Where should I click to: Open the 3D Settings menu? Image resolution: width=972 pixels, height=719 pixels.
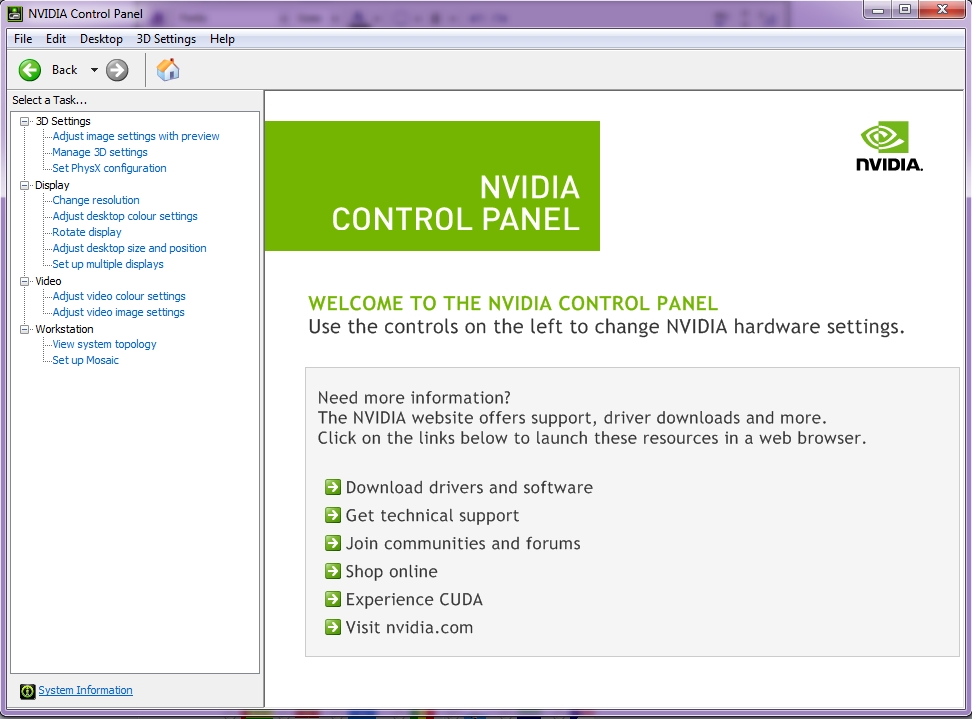click(166, 39)
